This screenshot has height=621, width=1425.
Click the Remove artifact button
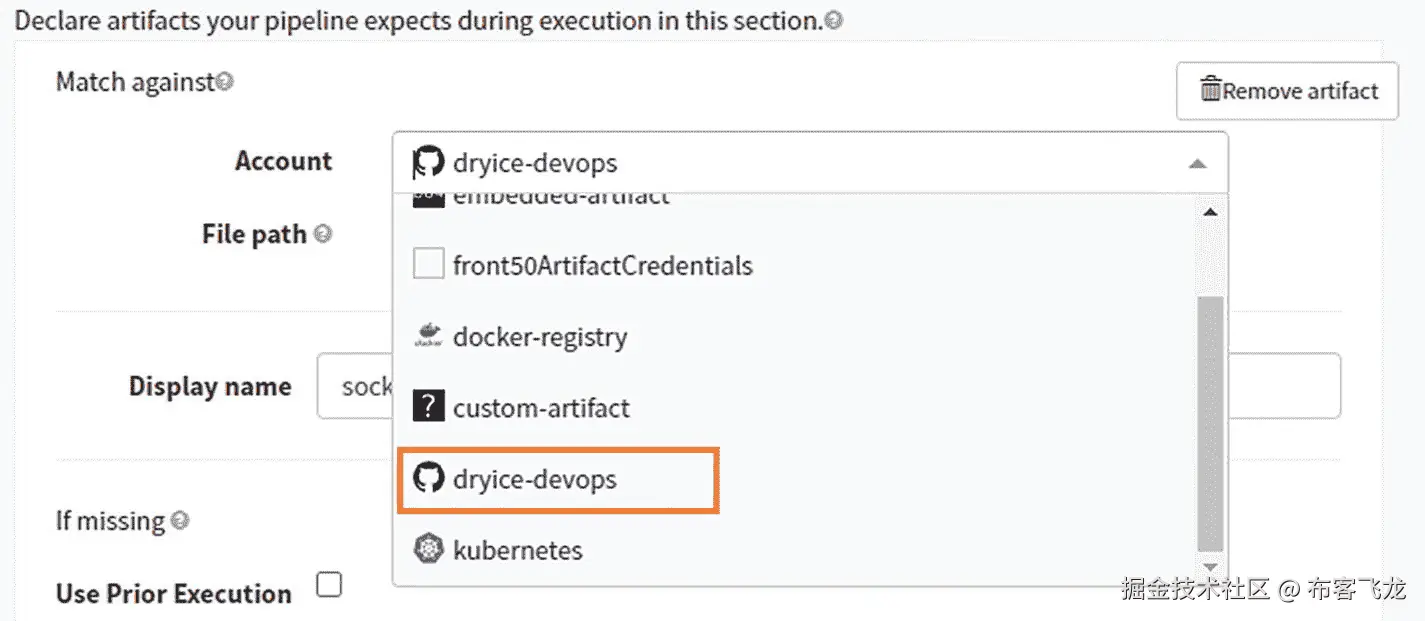pos(1287,91)
